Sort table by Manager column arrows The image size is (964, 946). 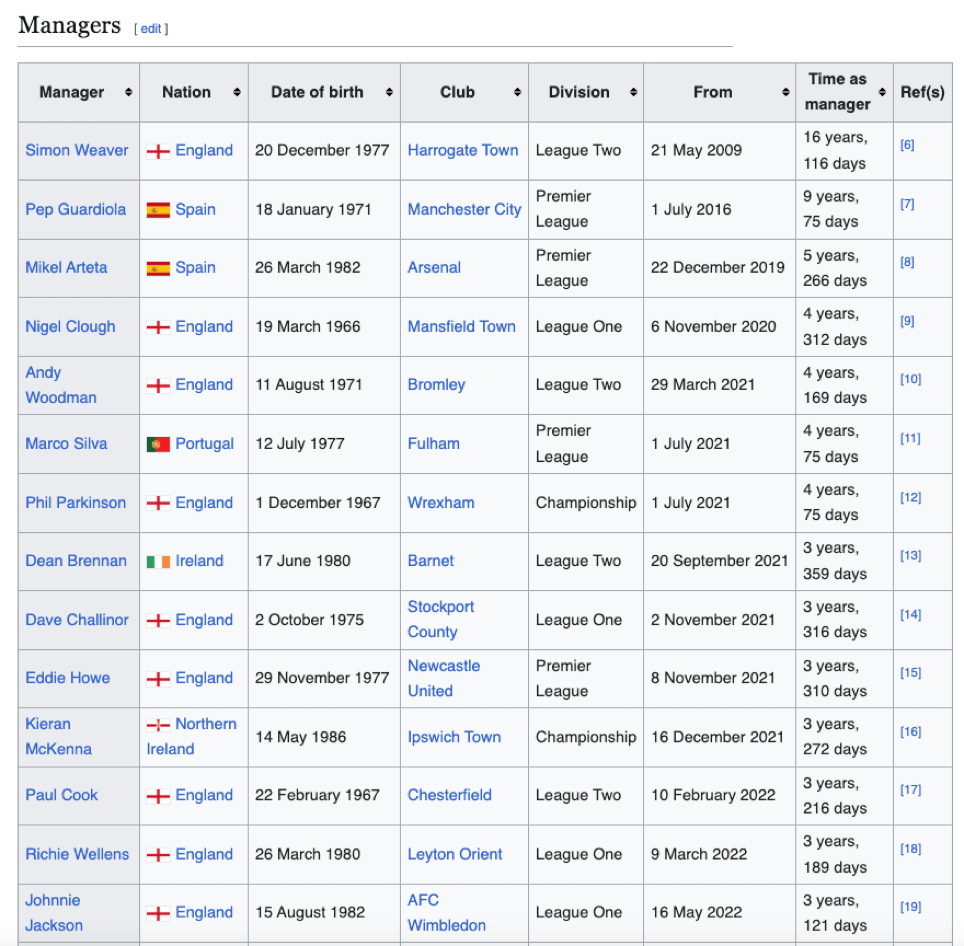pyautogui.click(x=128, y=92)
